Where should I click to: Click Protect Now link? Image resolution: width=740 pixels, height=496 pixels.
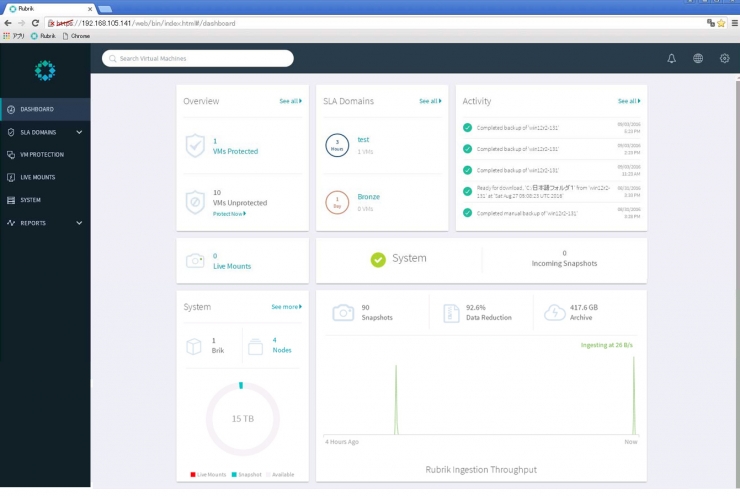[229, 214]
